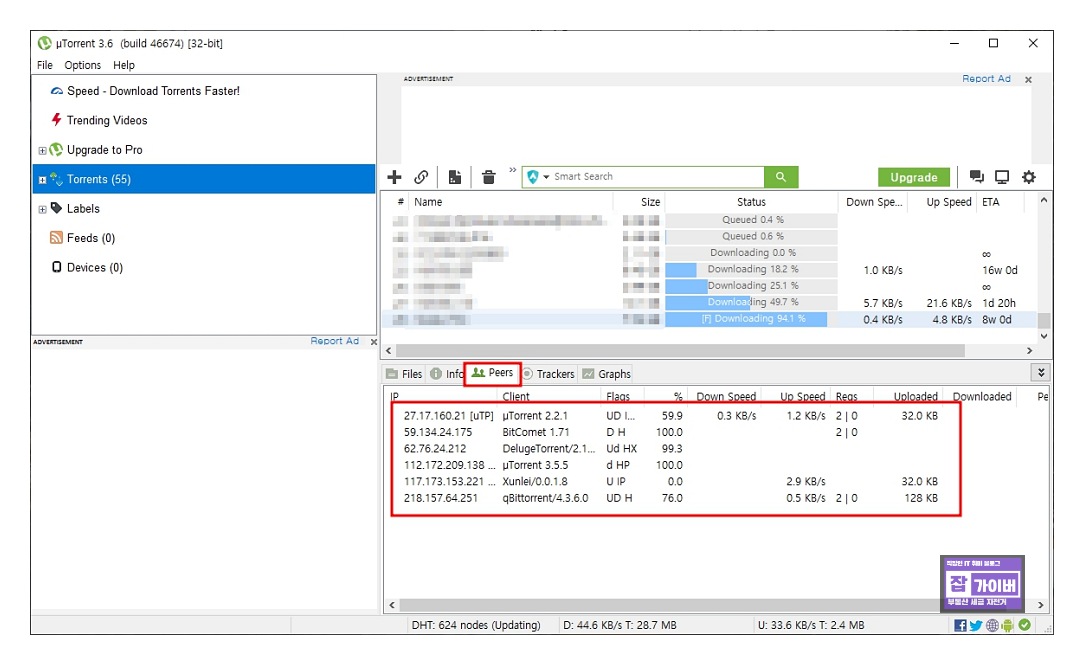1084x665 pixels.
Task: Switch to the Graphs tab
Action: pos(606,374)
